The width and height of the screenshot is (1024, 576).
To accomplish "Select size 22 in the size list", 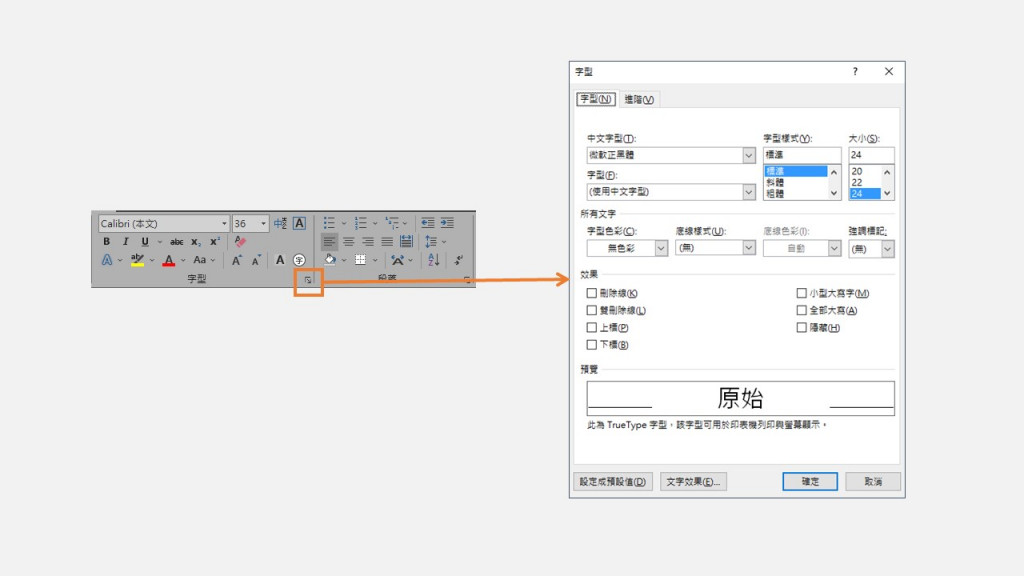I will [865, 182].
